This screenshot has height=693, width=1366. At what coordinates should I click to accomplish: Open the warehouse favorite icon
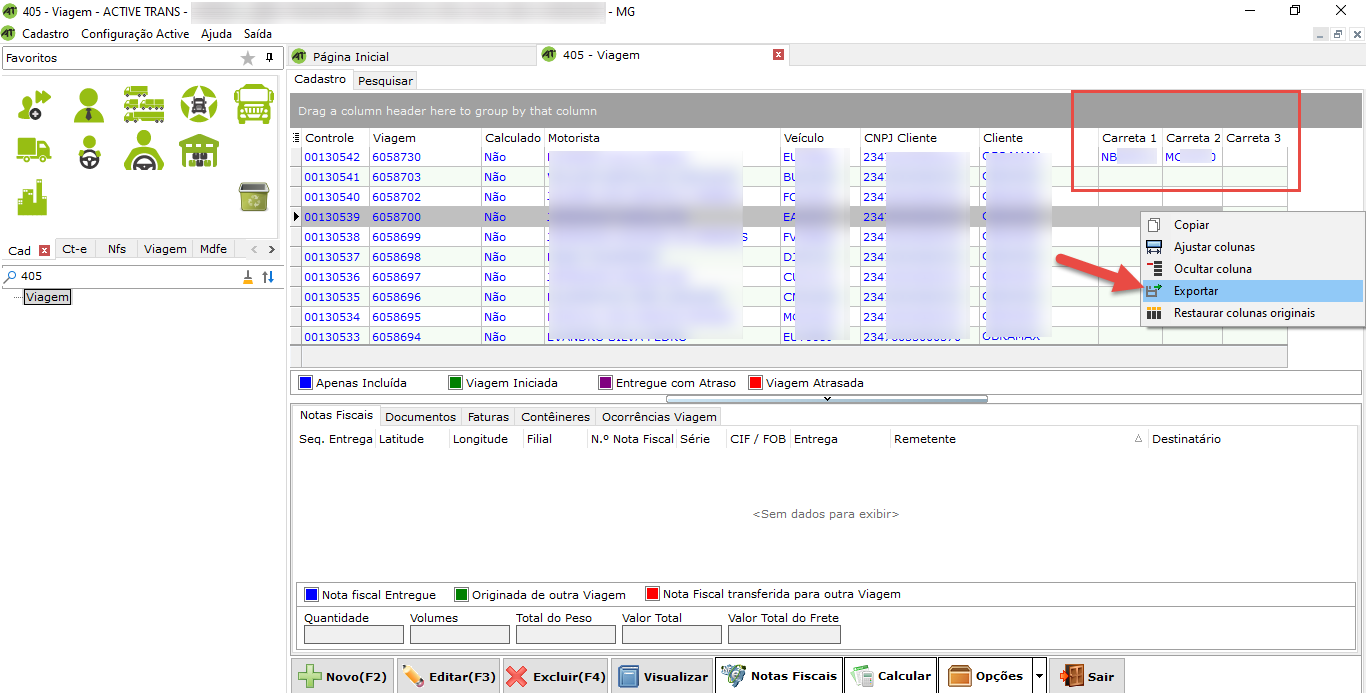click(x=198, y=151)
